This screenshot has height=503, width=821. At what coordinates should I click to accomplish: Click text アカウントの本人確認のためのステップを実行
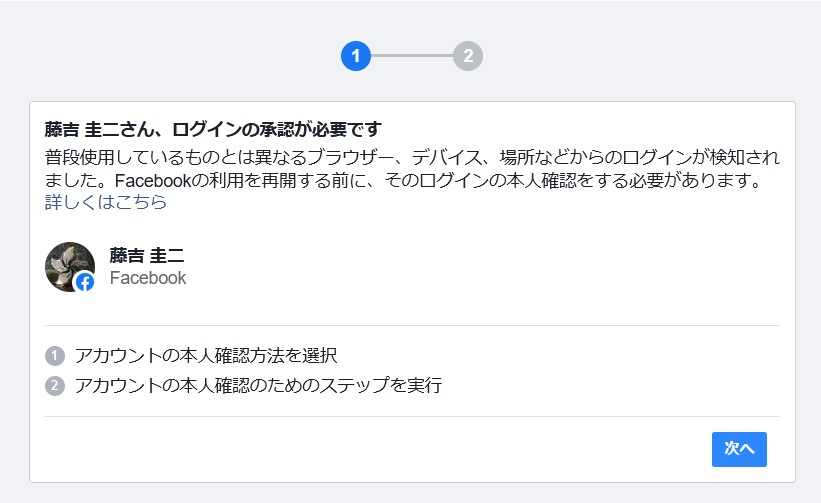258,386
